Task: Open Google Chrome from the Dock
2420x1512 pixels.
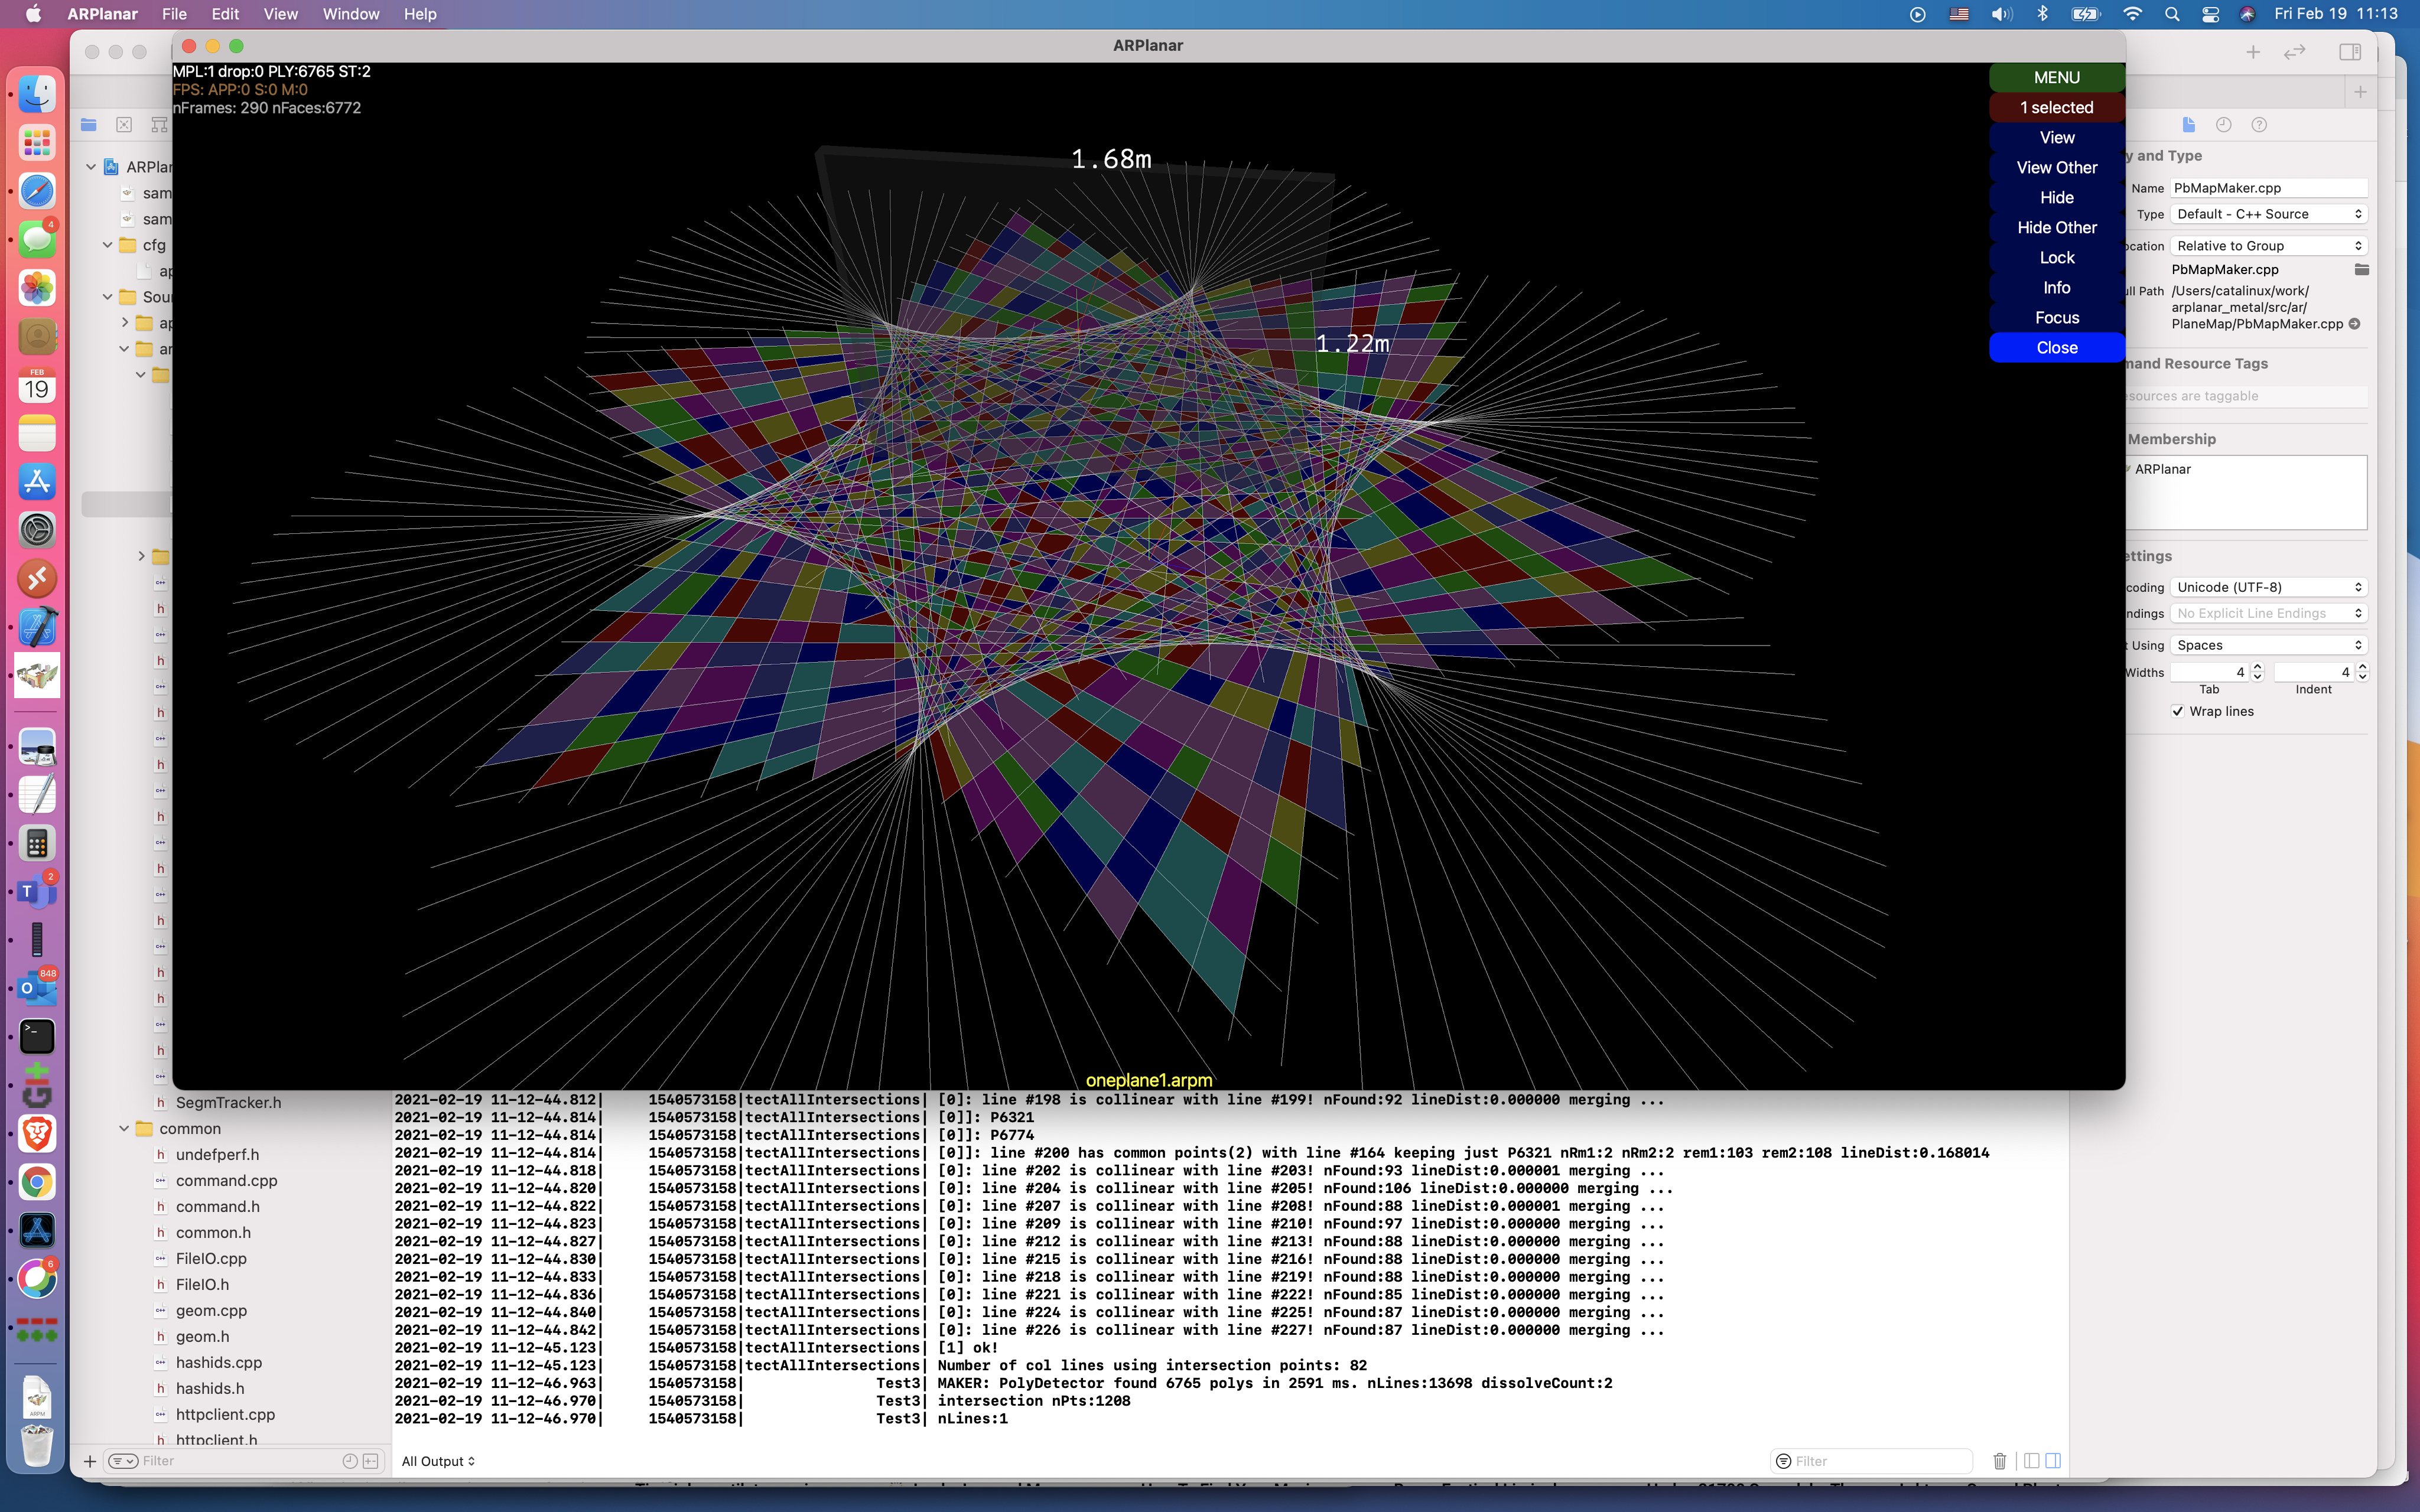Action: coord(37,1182)
